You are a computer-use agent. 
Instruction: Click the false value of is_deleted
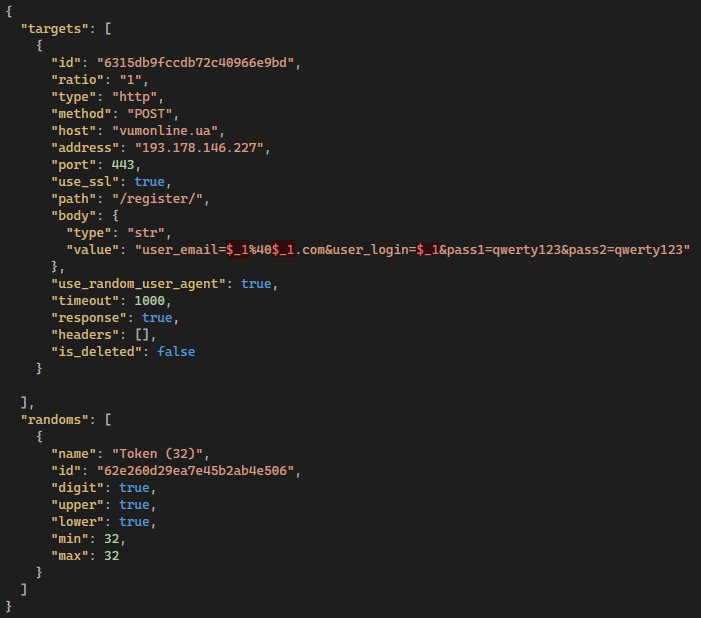(x=176, y=351)
